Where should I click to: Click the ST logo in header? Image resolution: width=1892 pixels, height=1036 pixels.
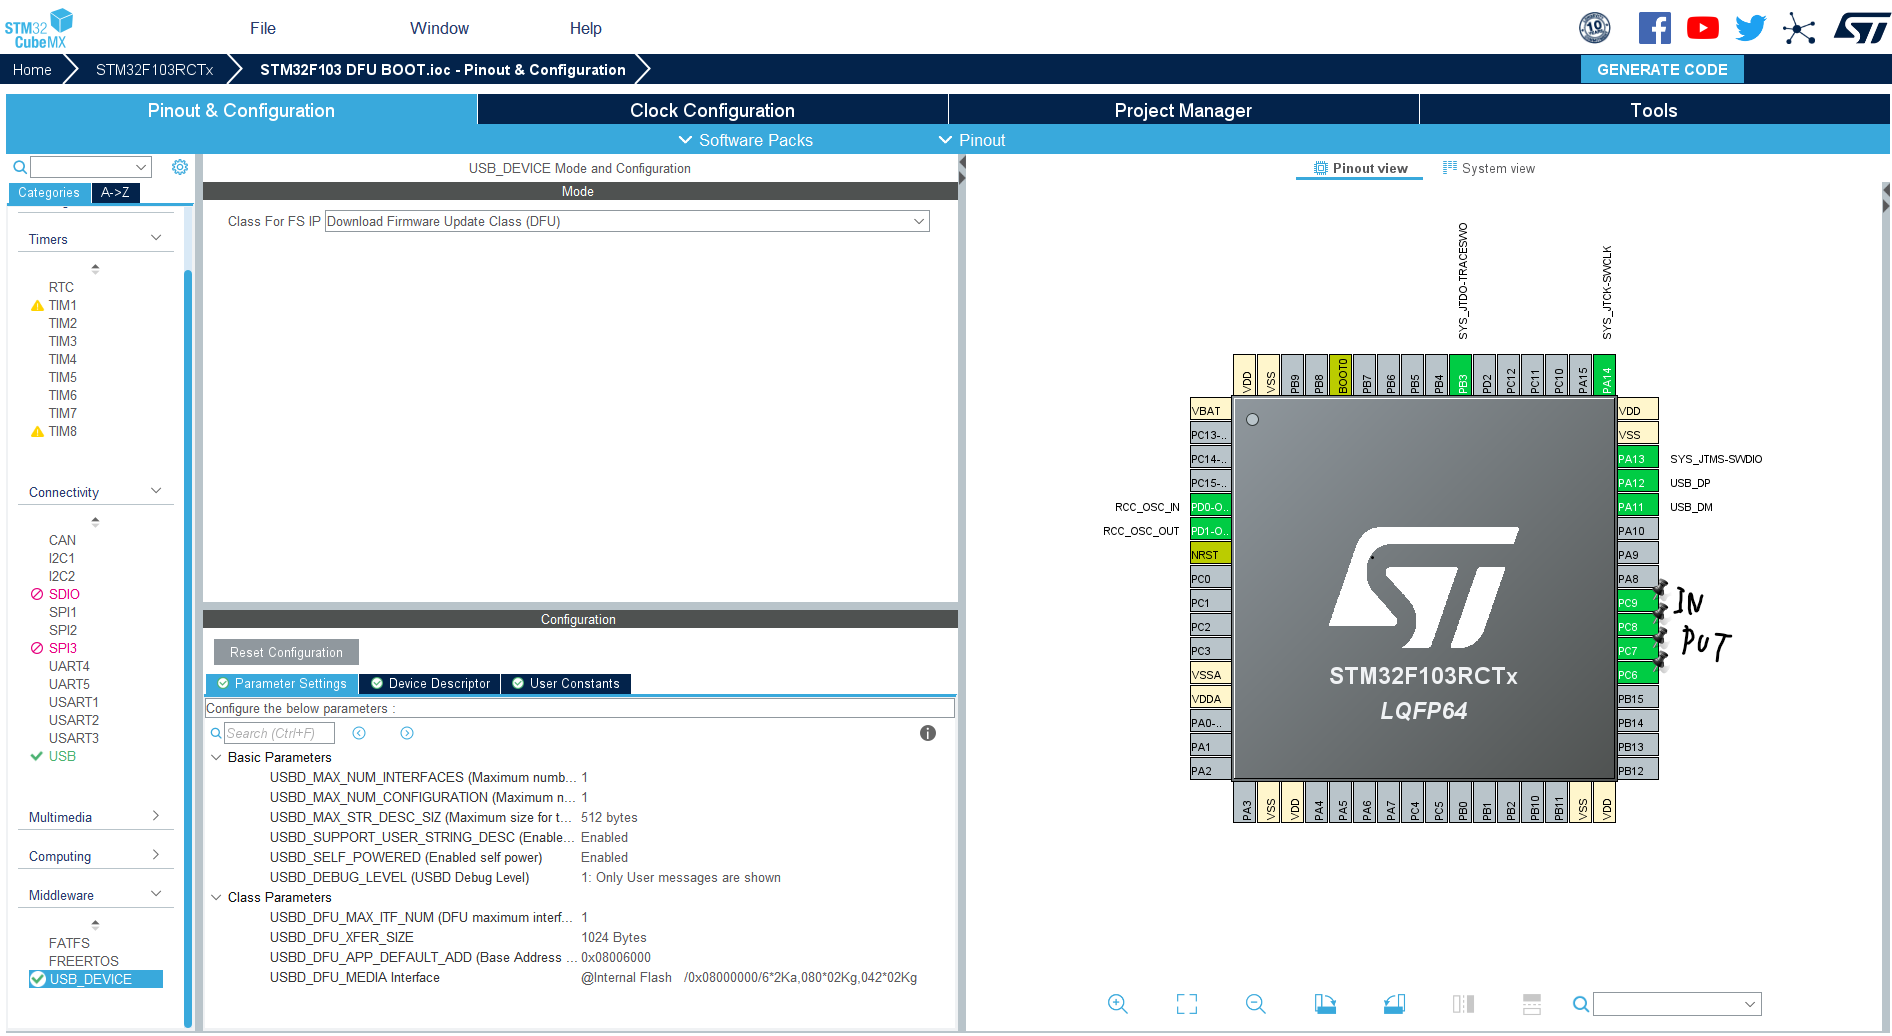tap(1861, 28)
